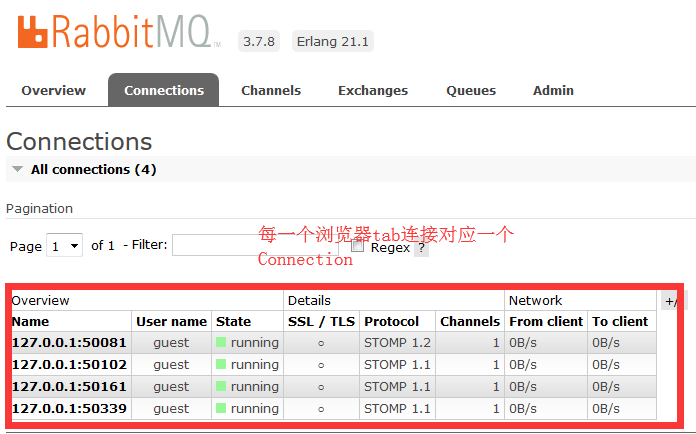Sort by the SSL / TLS column header
This screenshot has width=696, height=434.
click(321, 321)
